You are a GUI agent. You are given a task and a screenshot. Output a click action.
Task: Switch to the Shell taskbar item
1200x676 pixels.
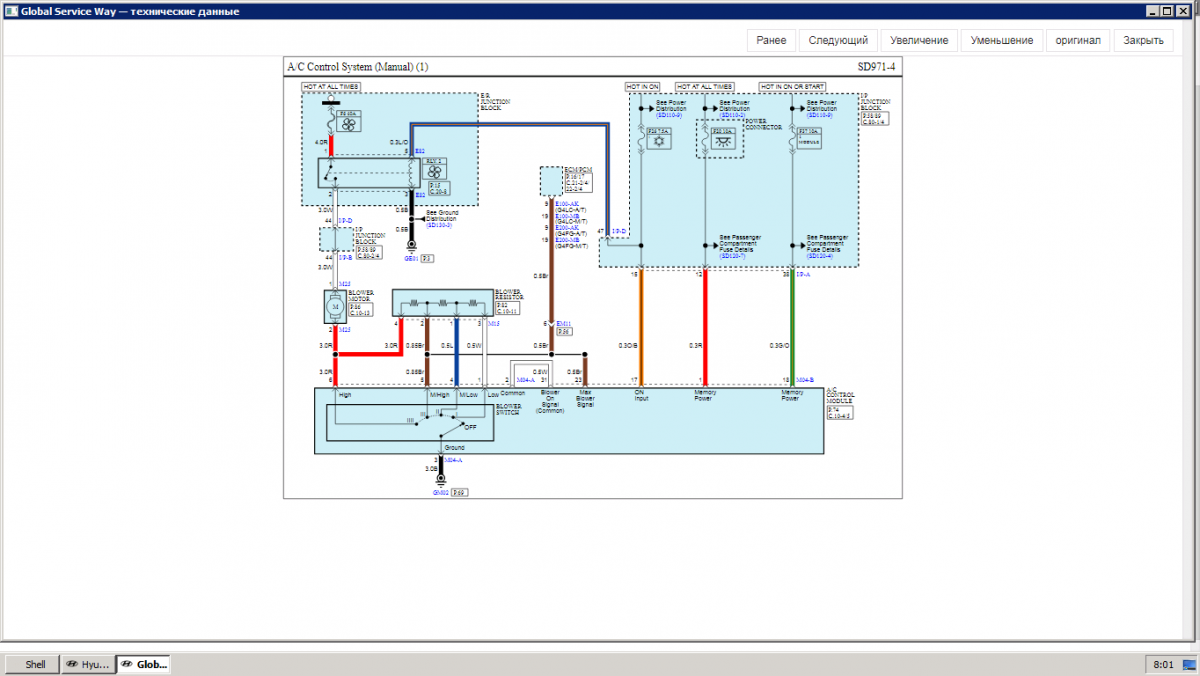(x=35, y=664)
